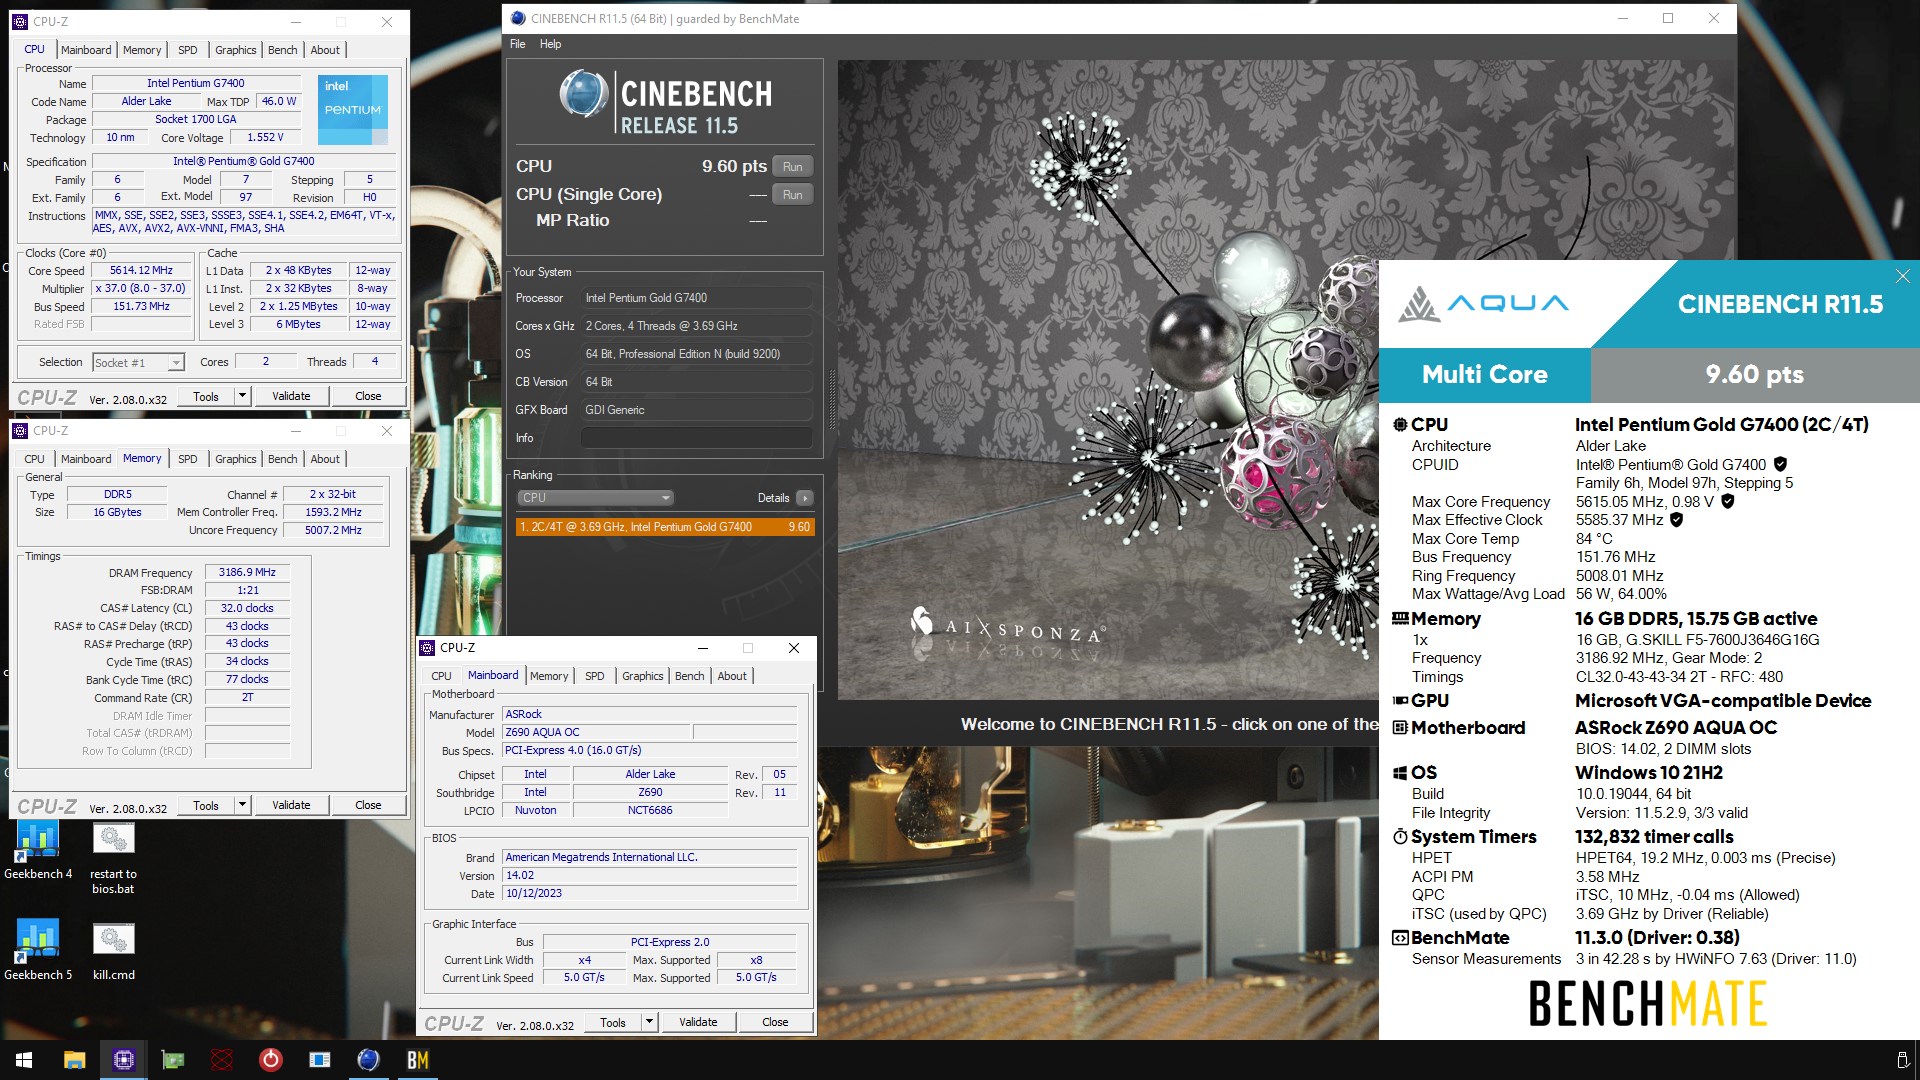This screenshot has width=1920, height=1080.
Task: Expand Tools dropdown arrow in Memory tab window
Action: click(x=242, y=805)
